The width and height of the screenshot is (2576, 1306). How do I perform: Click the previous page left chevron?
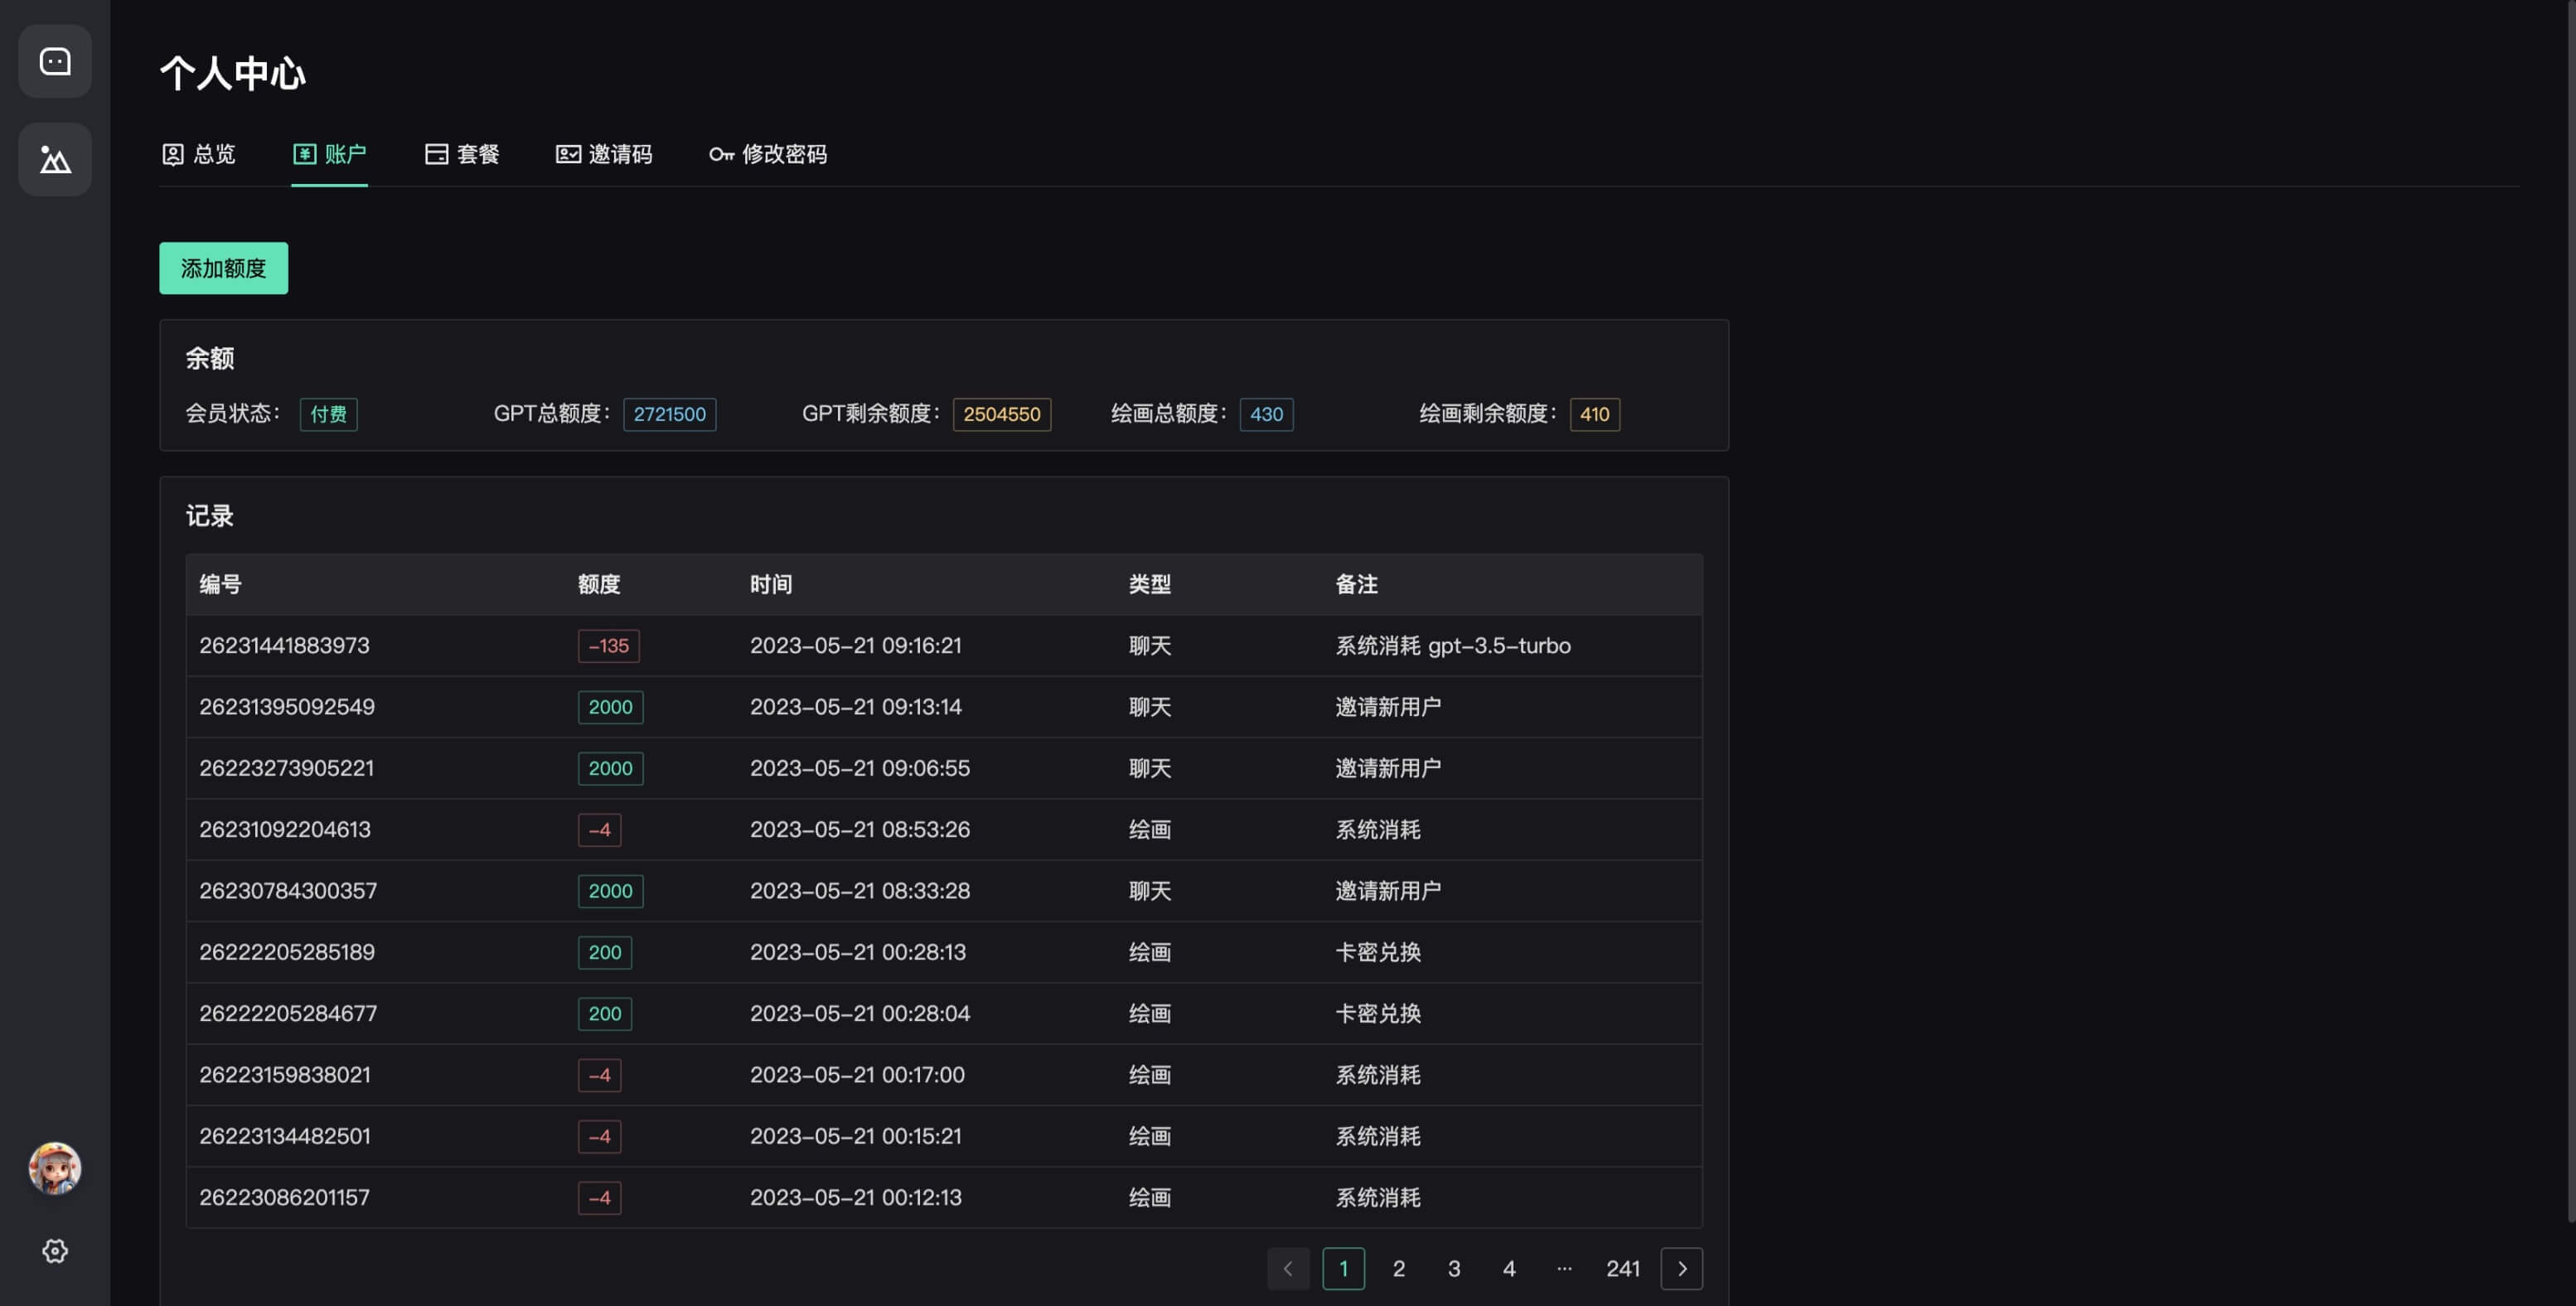[1288, 1269]
